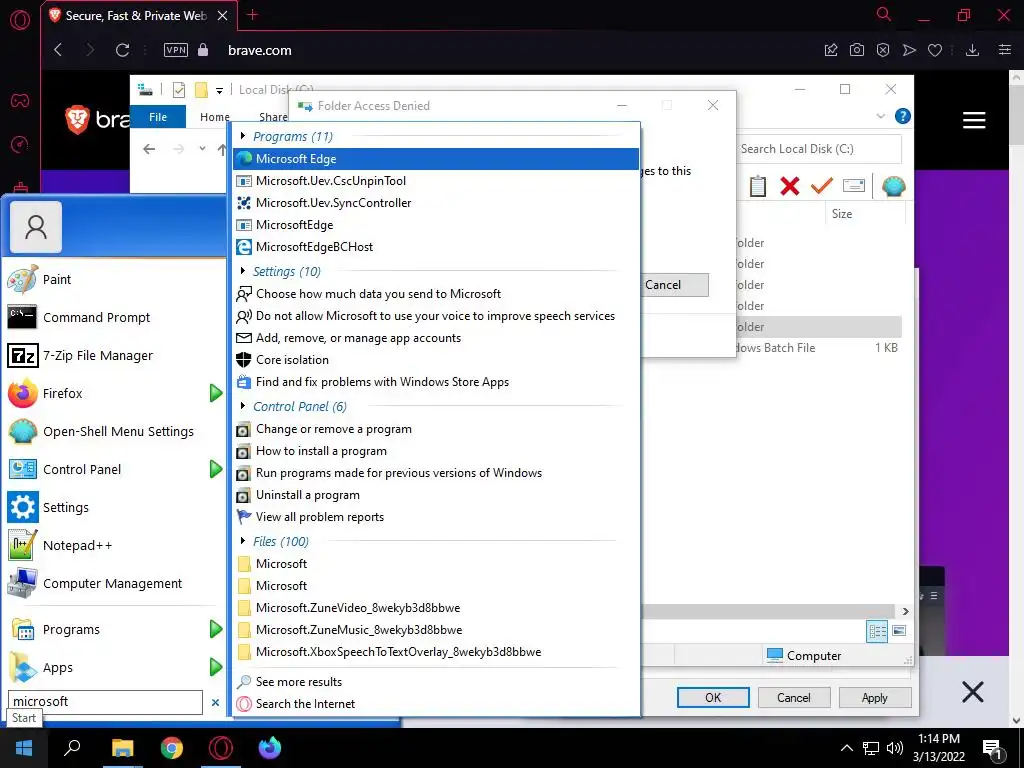The width and height of the screenshot is (1024, 768).
Task: Click the Windows Start button
Action: point(24,747)
